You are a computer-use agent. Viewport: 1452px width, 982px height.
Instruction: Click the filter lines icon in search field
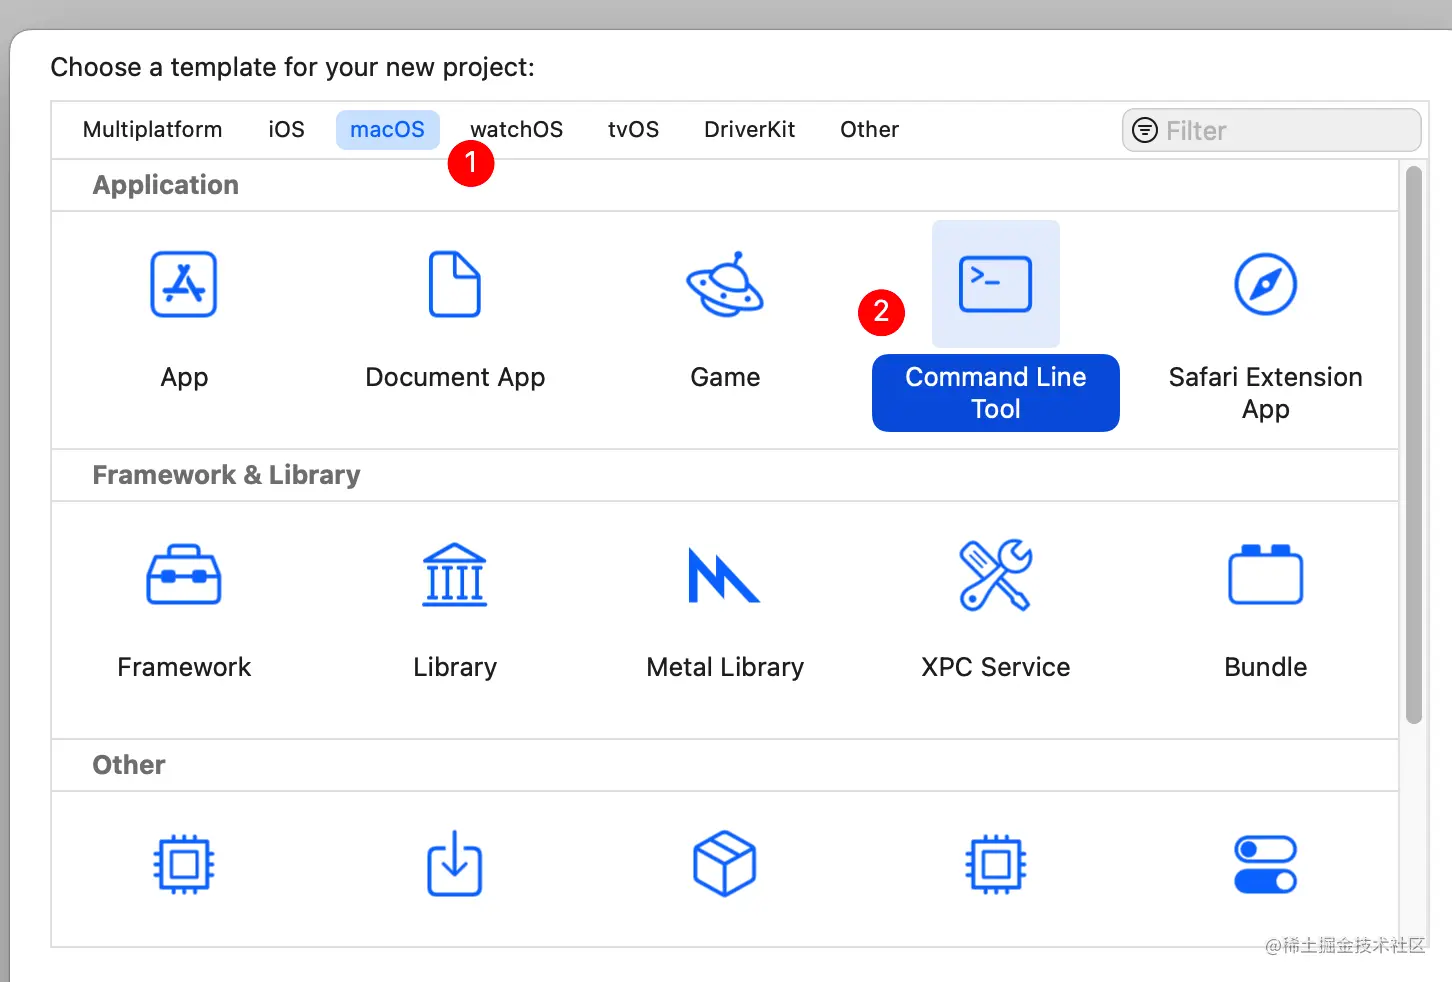tap(1145, 130)
